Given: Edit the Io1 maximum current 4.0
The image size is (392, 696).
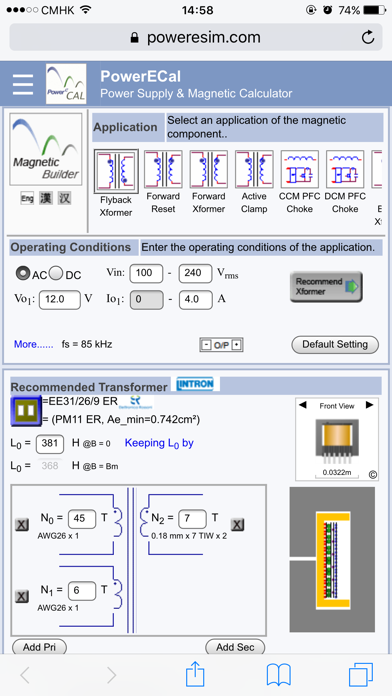Looking at the screenshot, I should 195,300.
